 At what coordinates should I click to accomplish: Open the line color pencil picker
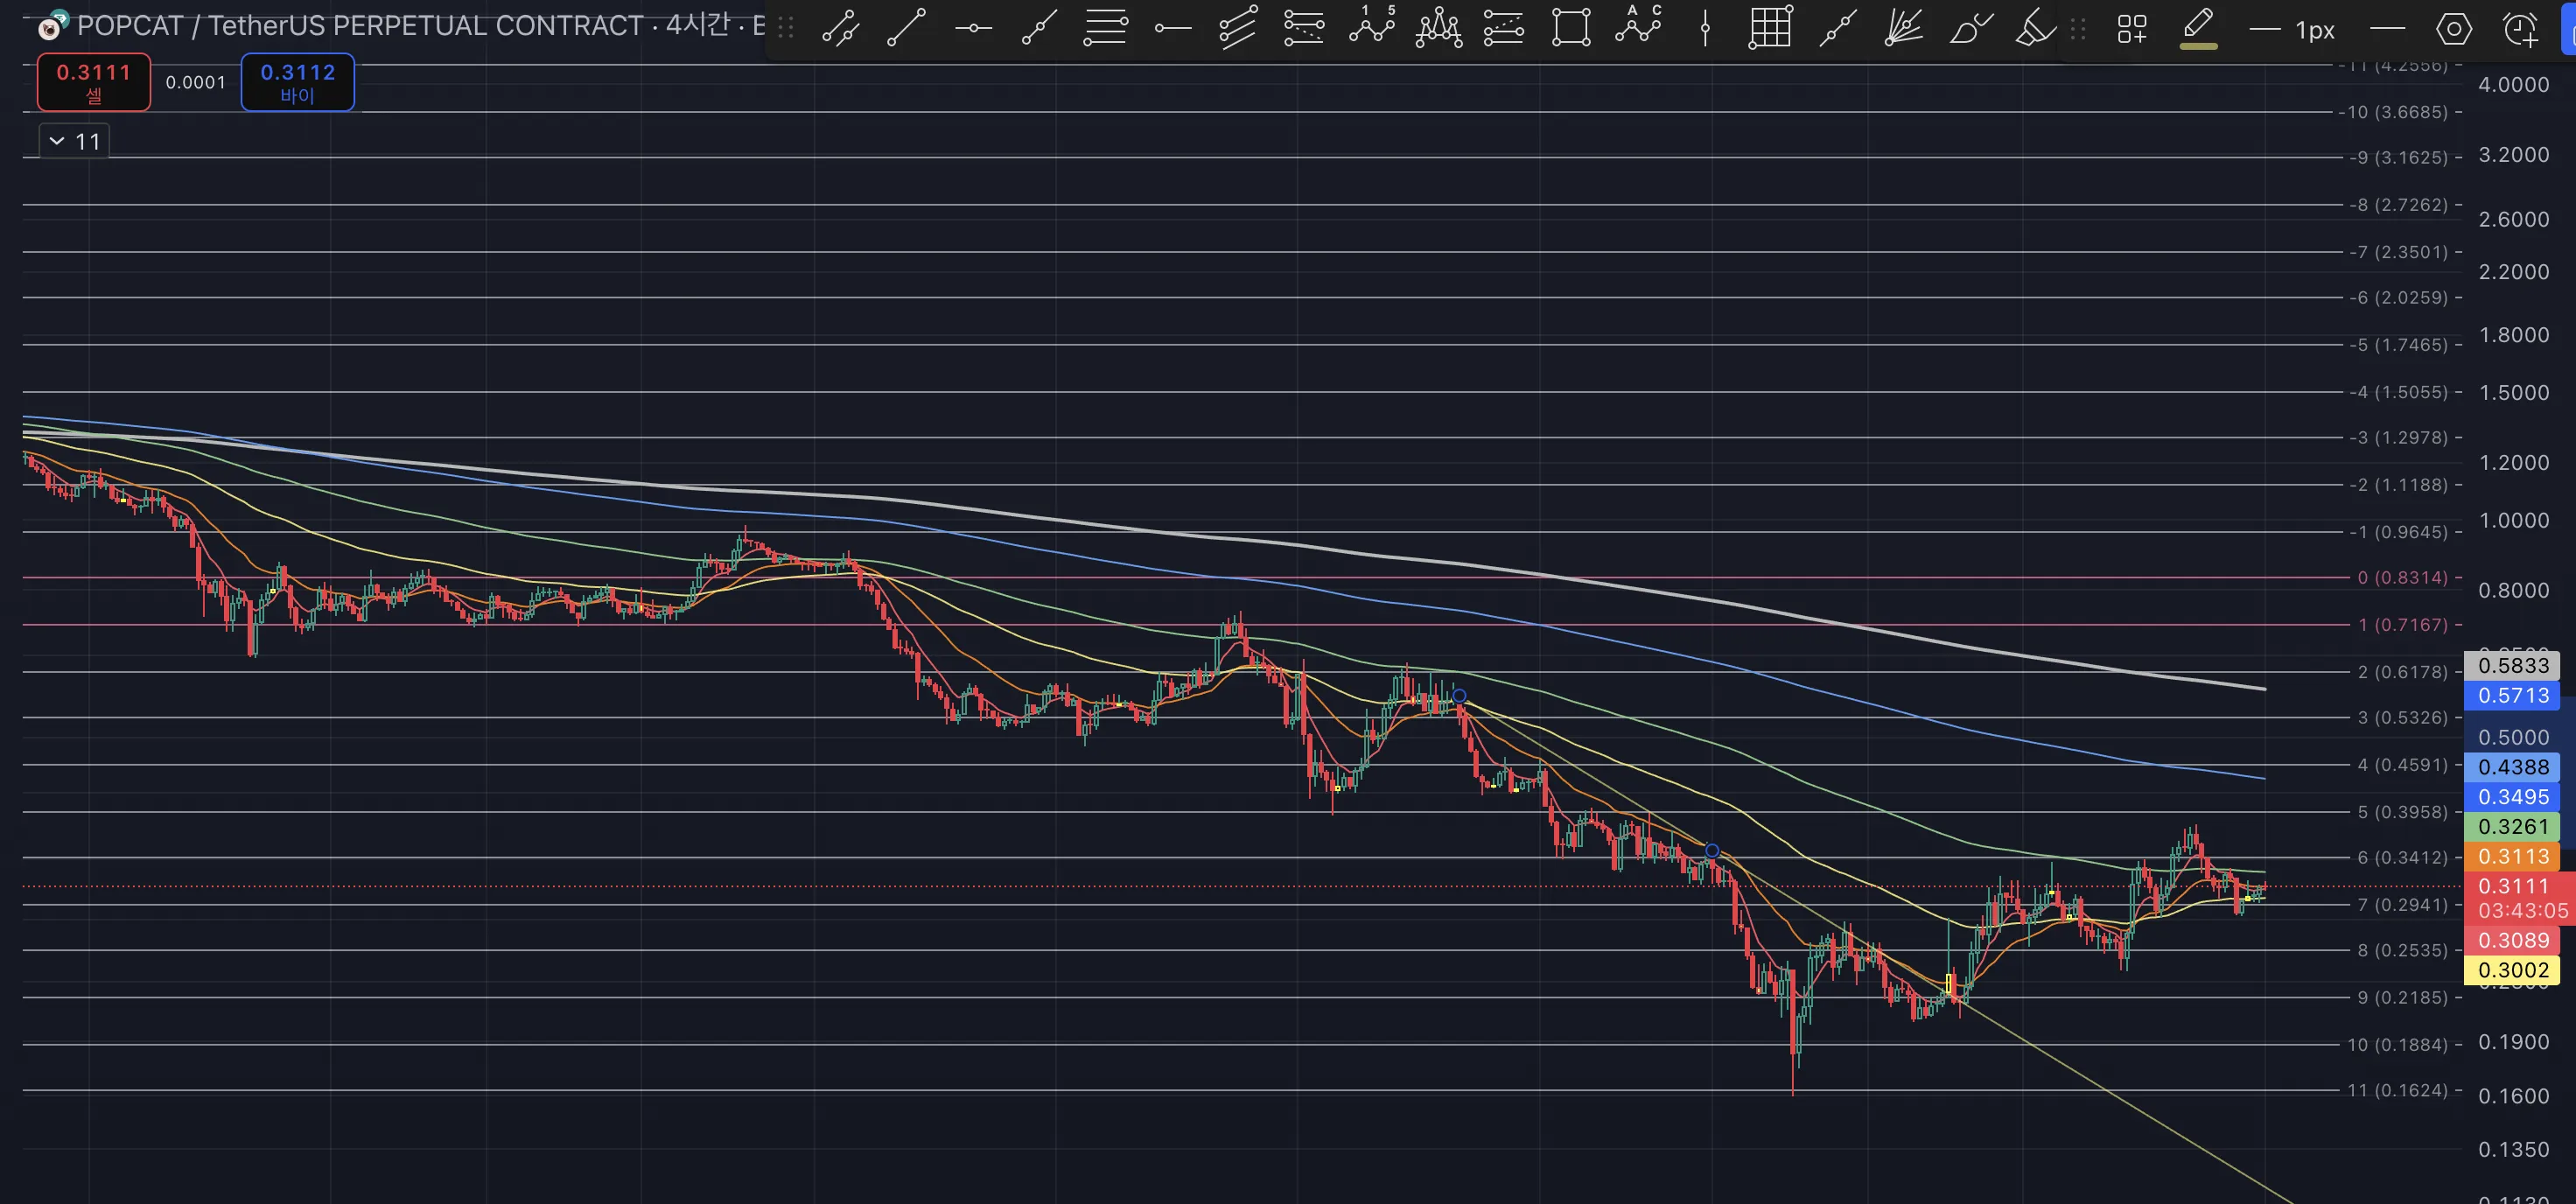[2198, 28]
